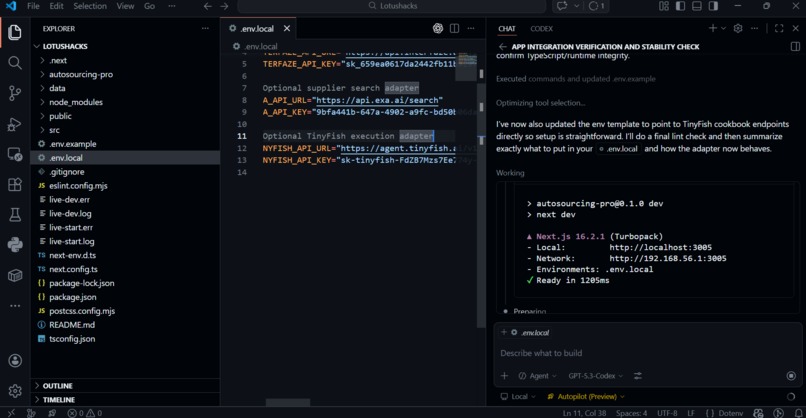
Task: Open notifications bell in status bar
Action: [798, 413]
